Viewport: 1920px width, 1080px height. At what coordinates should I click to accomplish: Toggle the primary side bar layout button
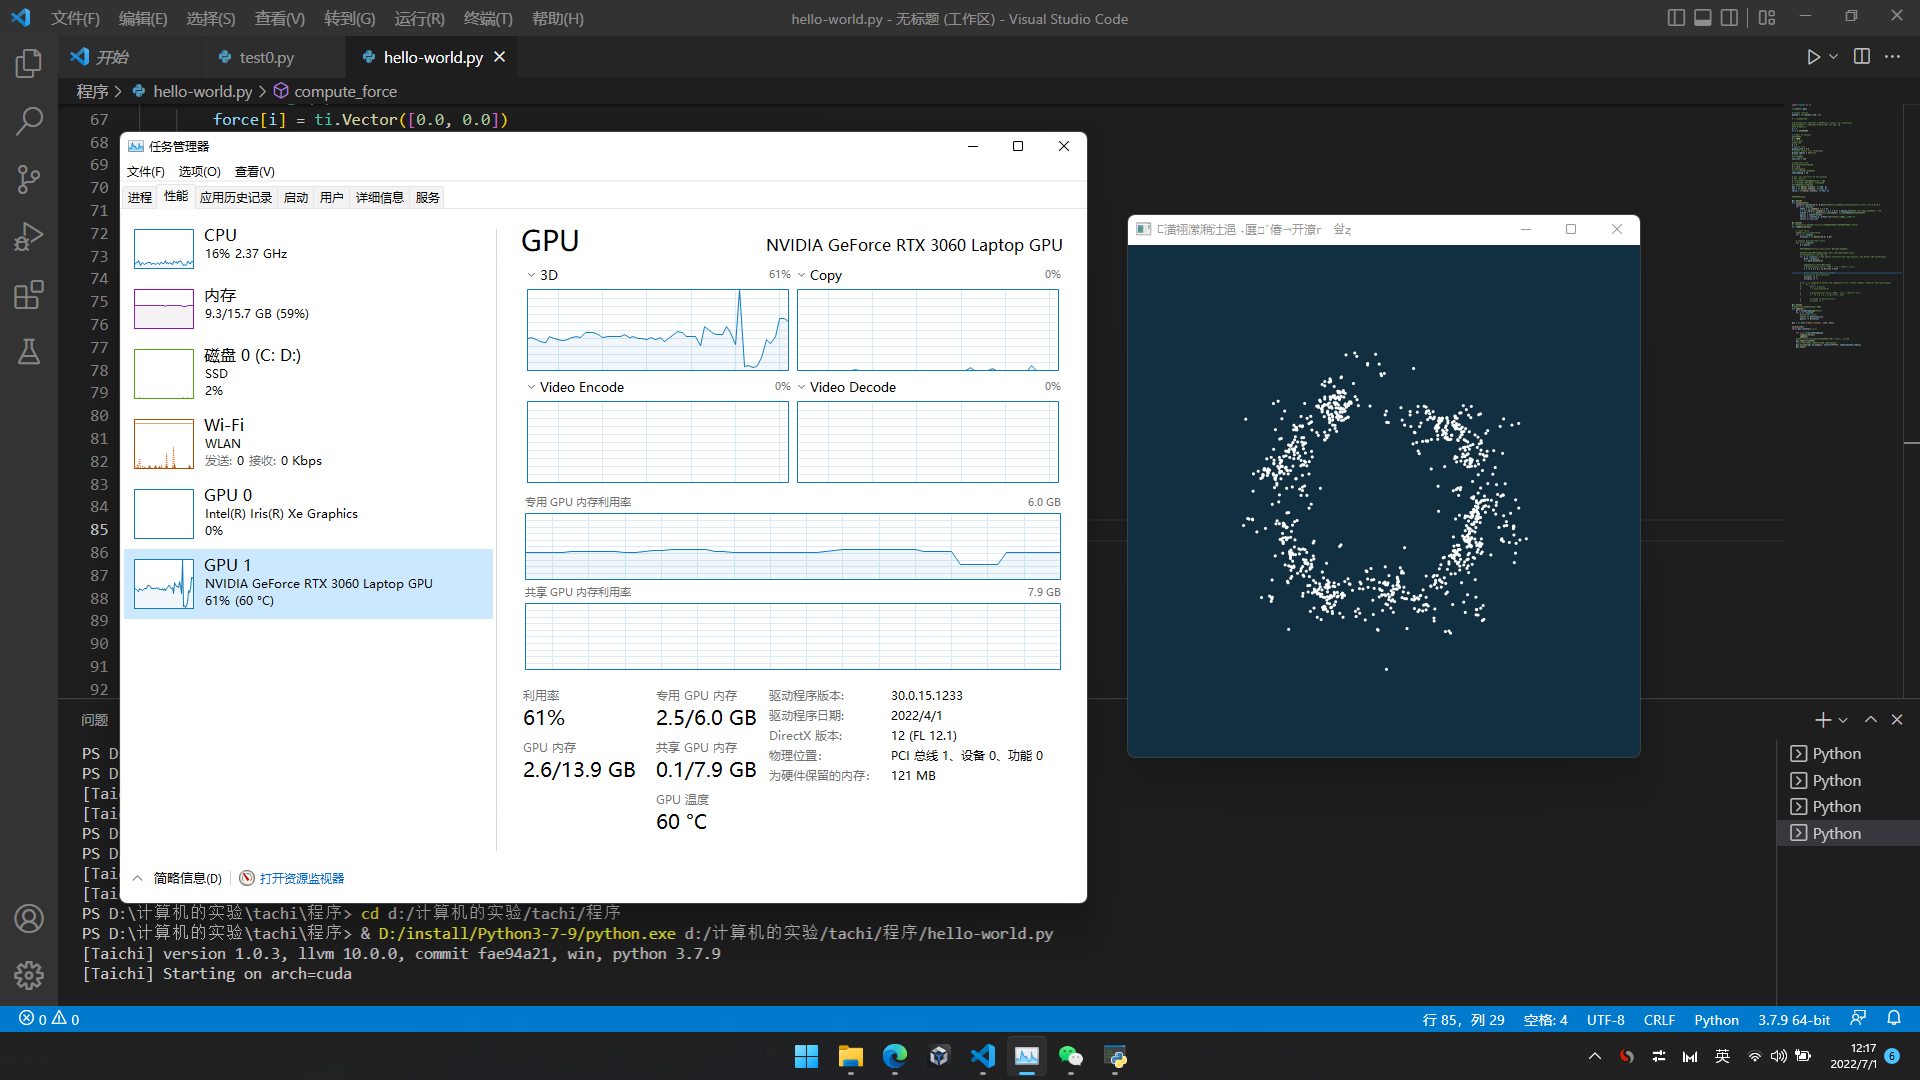[1676, 18]
